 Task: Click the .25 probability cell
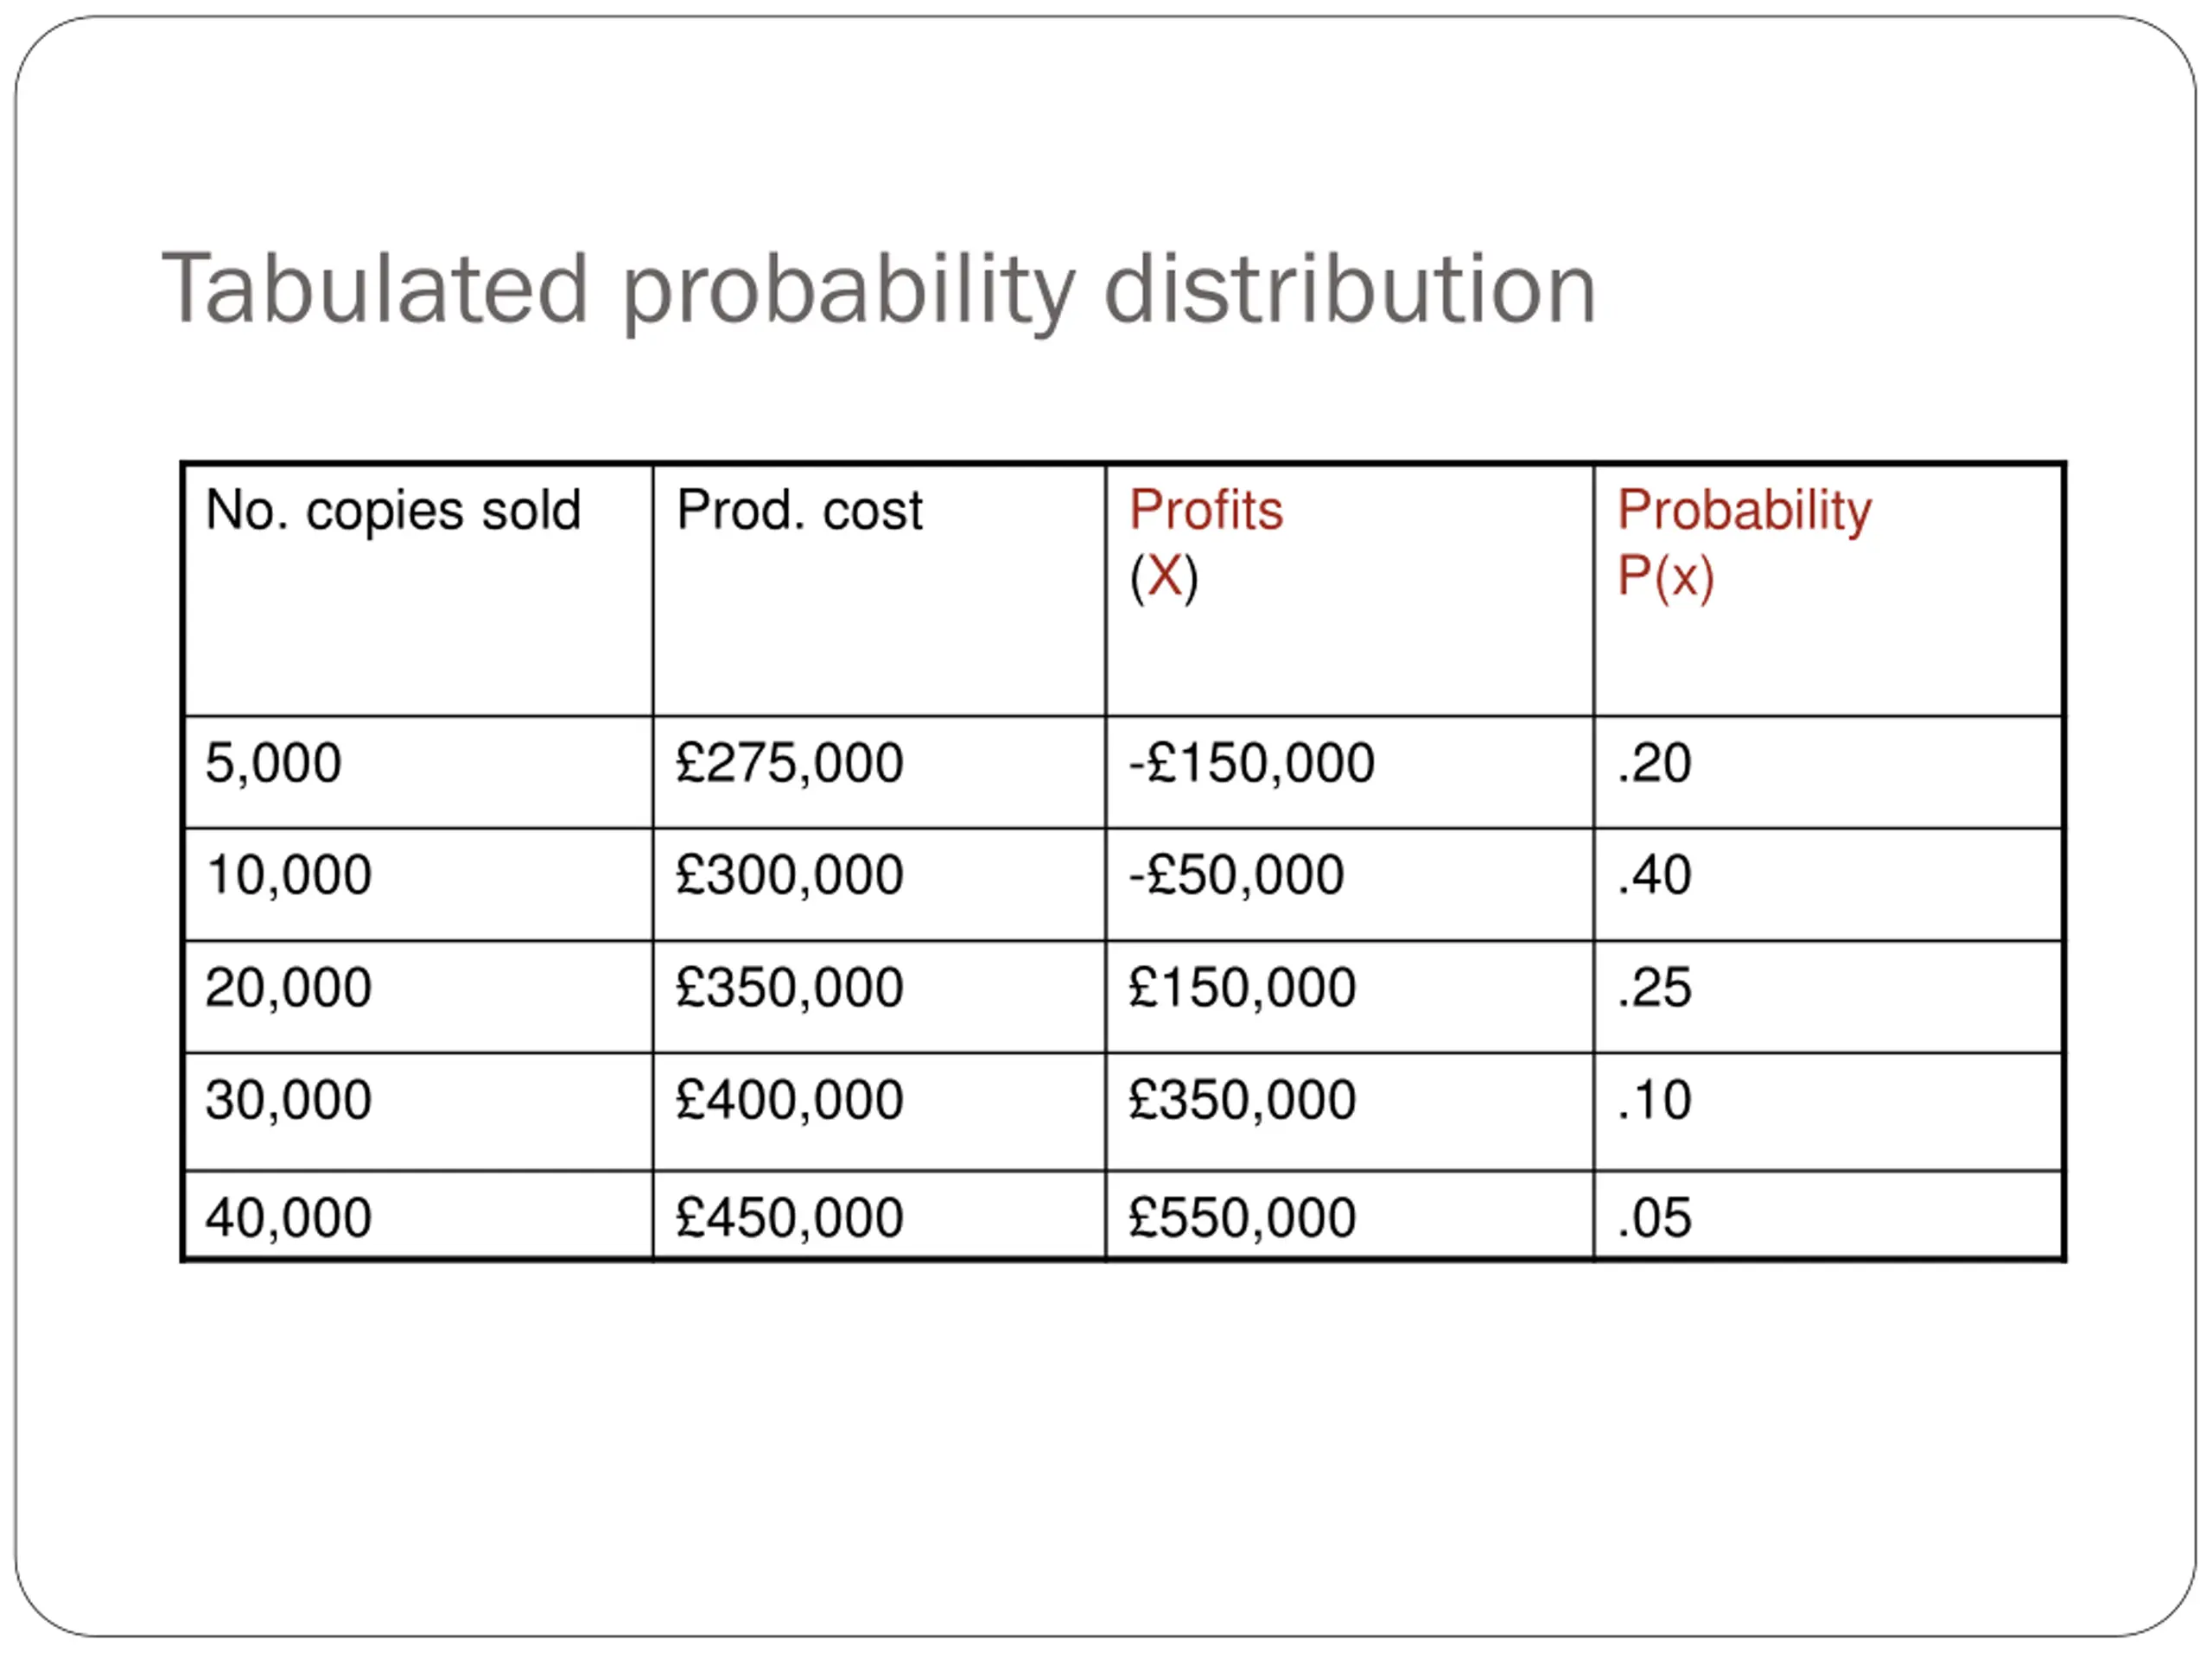click(x=1828, y=997)
